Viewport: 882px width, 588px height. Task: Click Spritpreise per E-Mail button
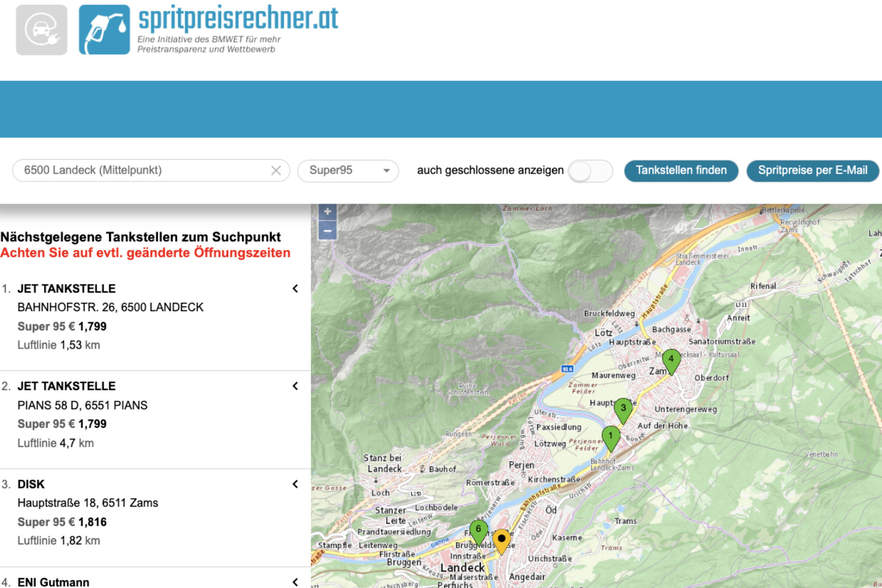(x=812, y=170)
